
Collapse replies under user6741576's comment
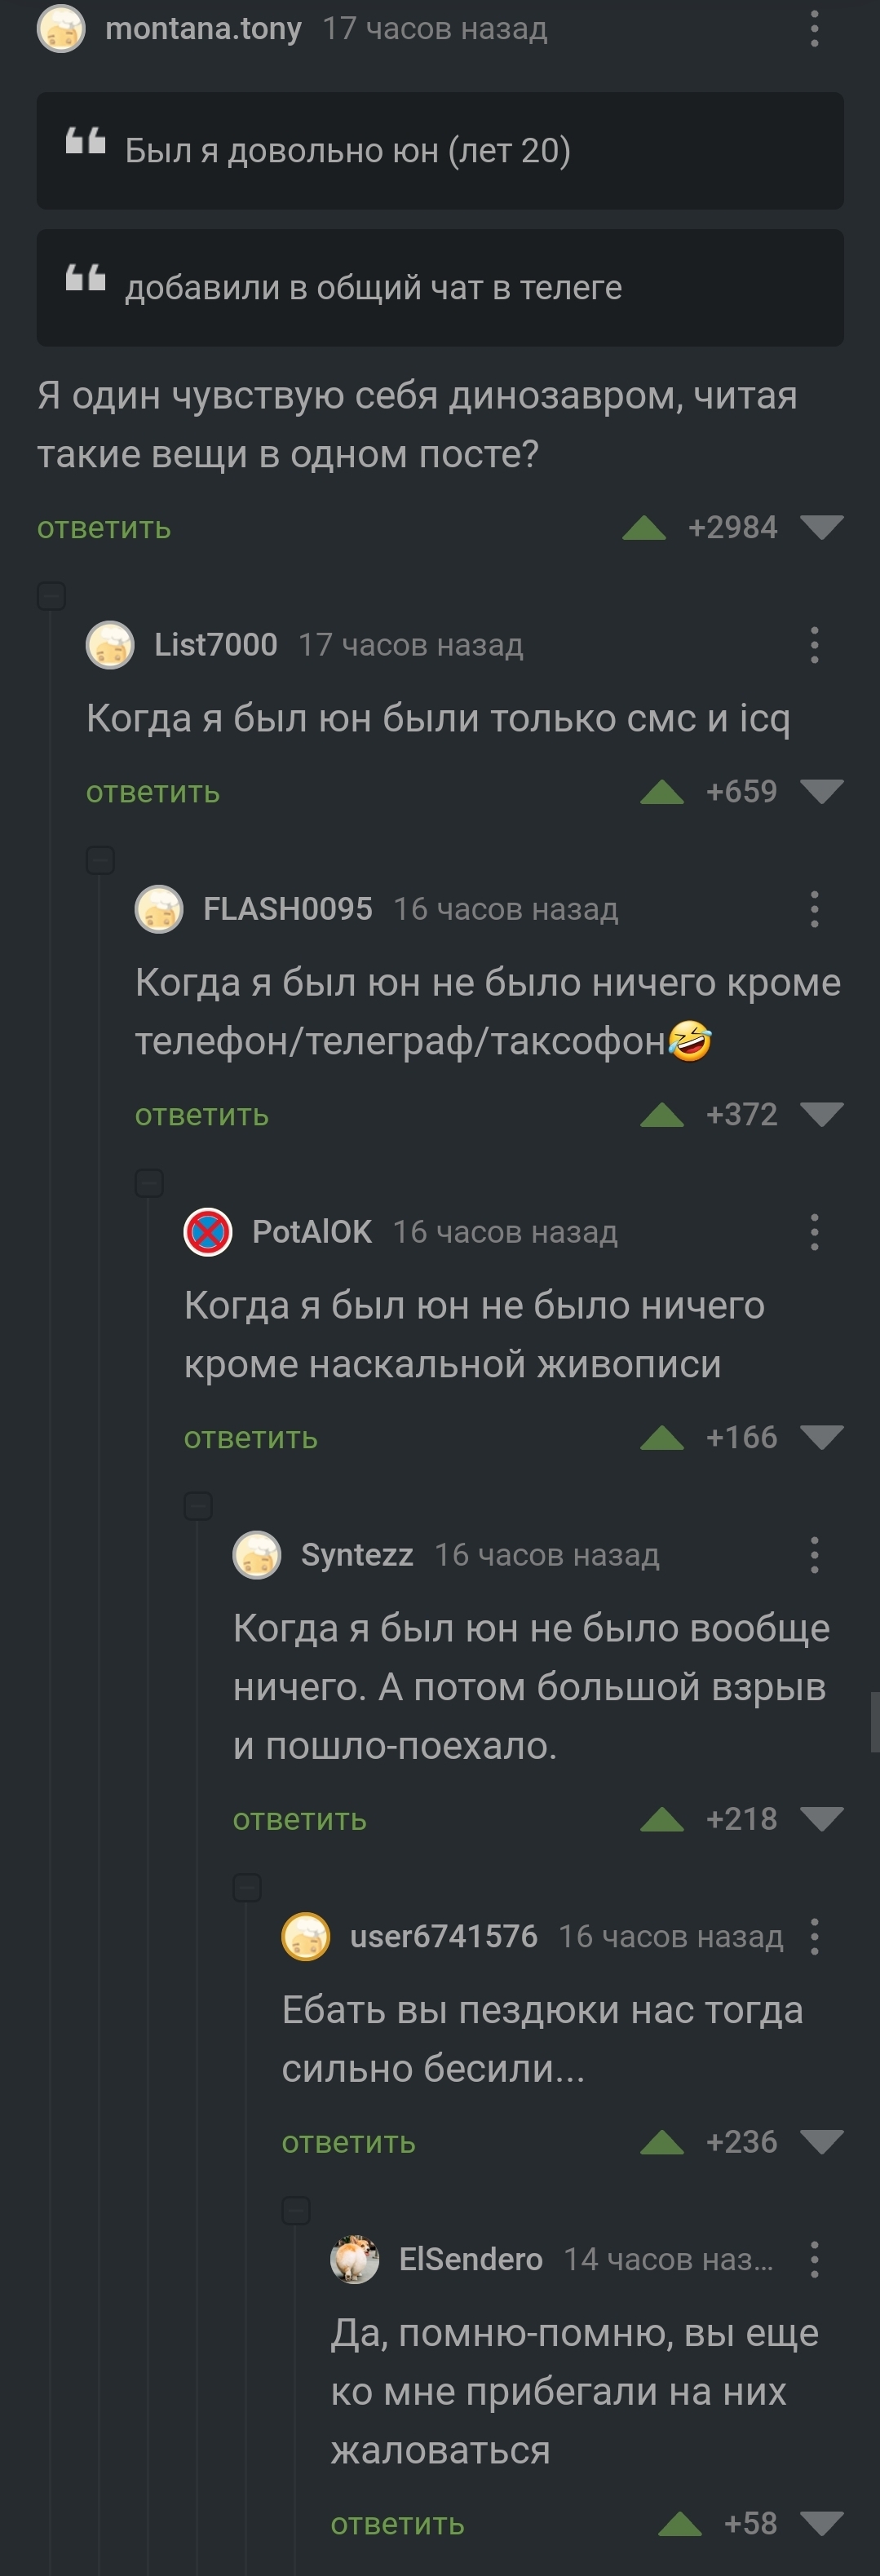(296, 2210)
